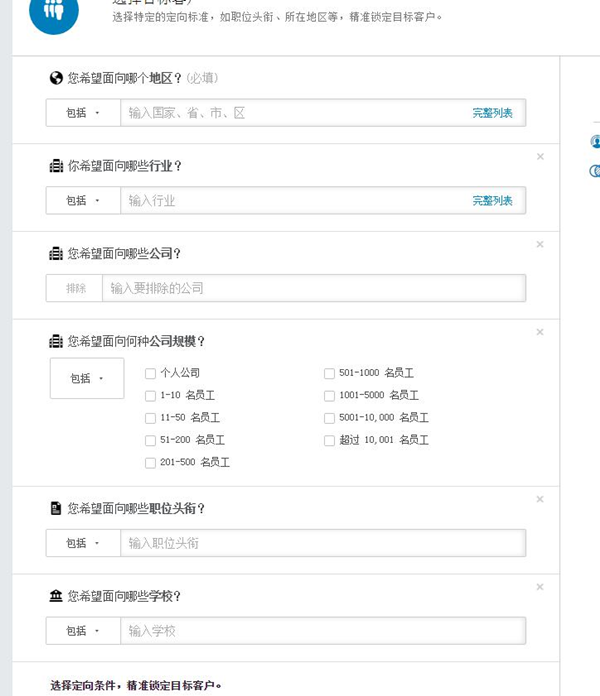Check the 超过 10,001 名员工 box
Image resolution: width=600 pixels, height=696 pixels.
[329, 440]
